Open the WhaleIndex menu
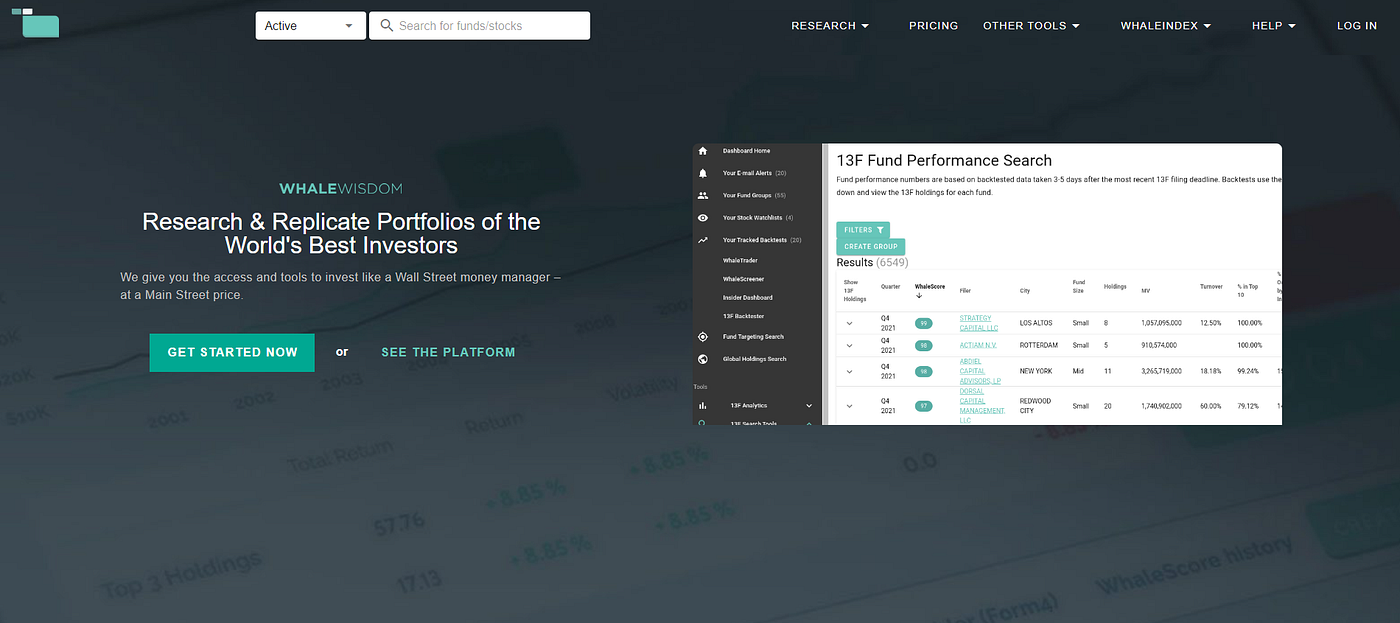Screen dimensions: 1400x623 pyautogui.click(x=1165, y=26)
